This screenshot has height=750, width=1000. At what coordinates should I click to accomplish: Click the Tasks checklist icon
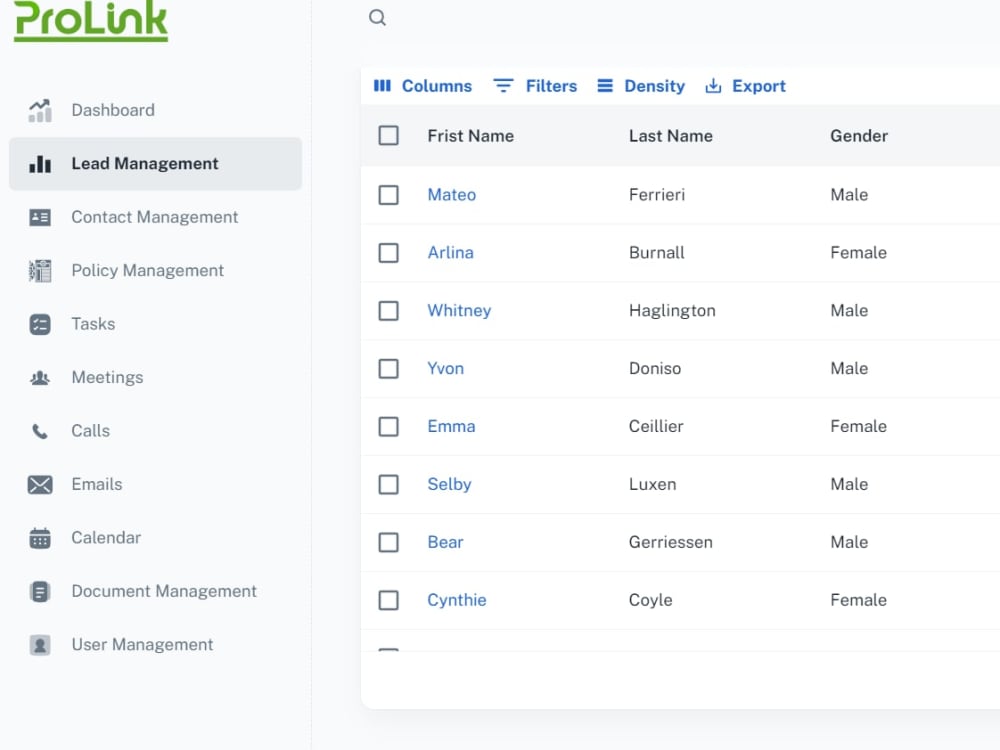(x=40, y=324)
